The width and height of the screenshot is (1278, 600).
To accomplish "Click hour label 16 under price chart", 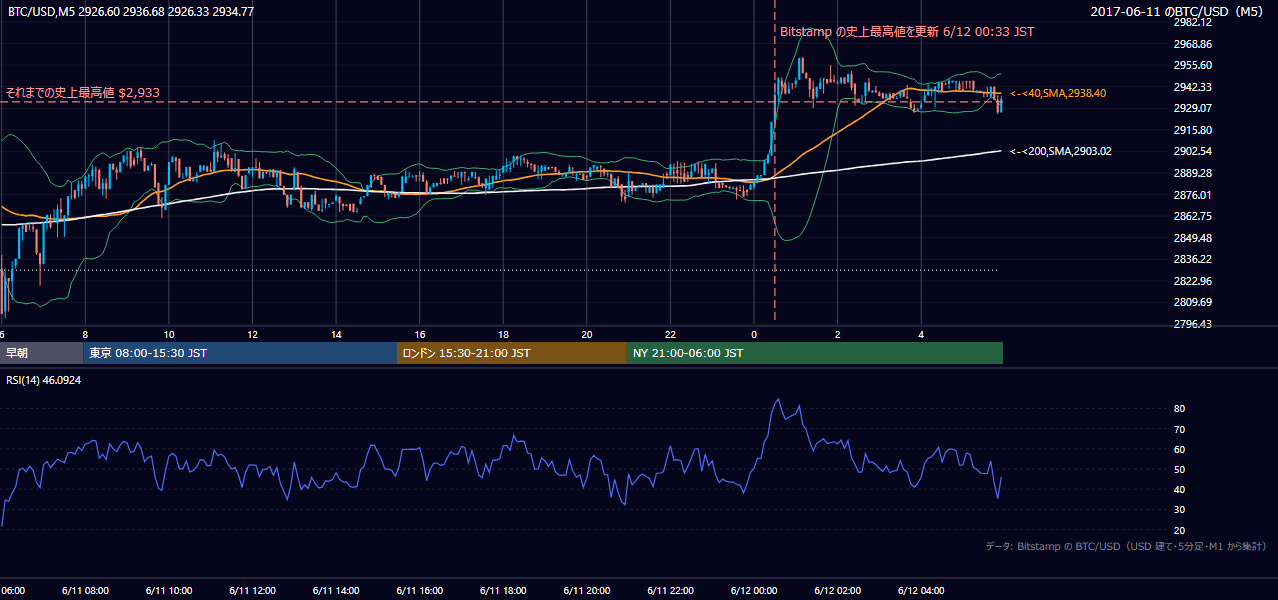I will click(x=420, y=335).
